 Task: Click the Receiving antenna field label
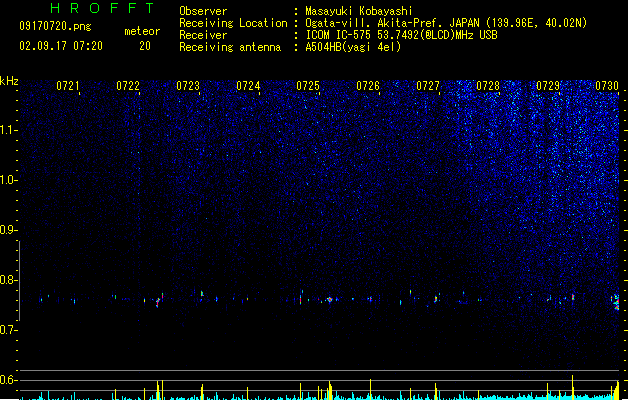point(230,47)
